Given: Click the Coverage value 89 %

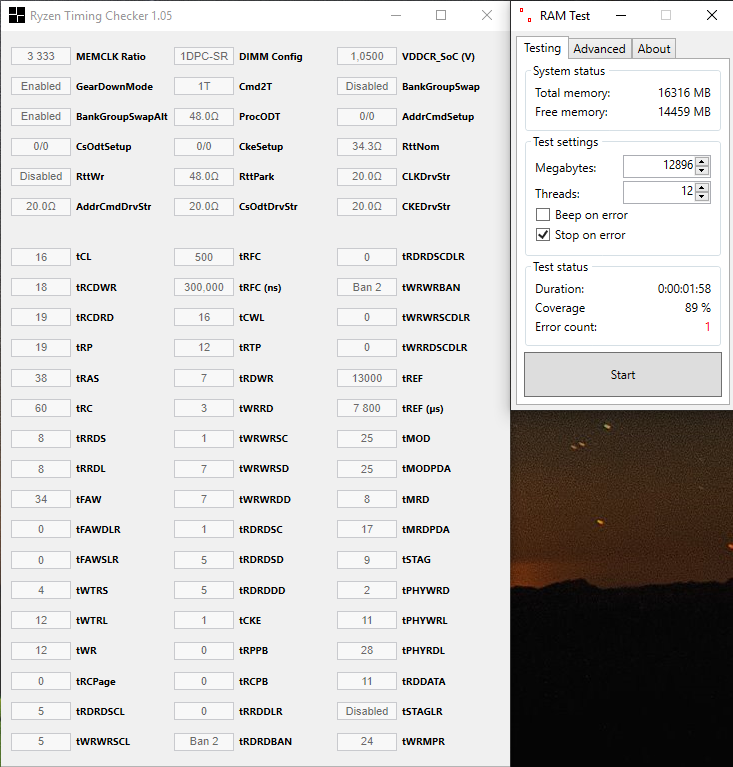Looking at the screenshot, I should click(x=698, y=308).
